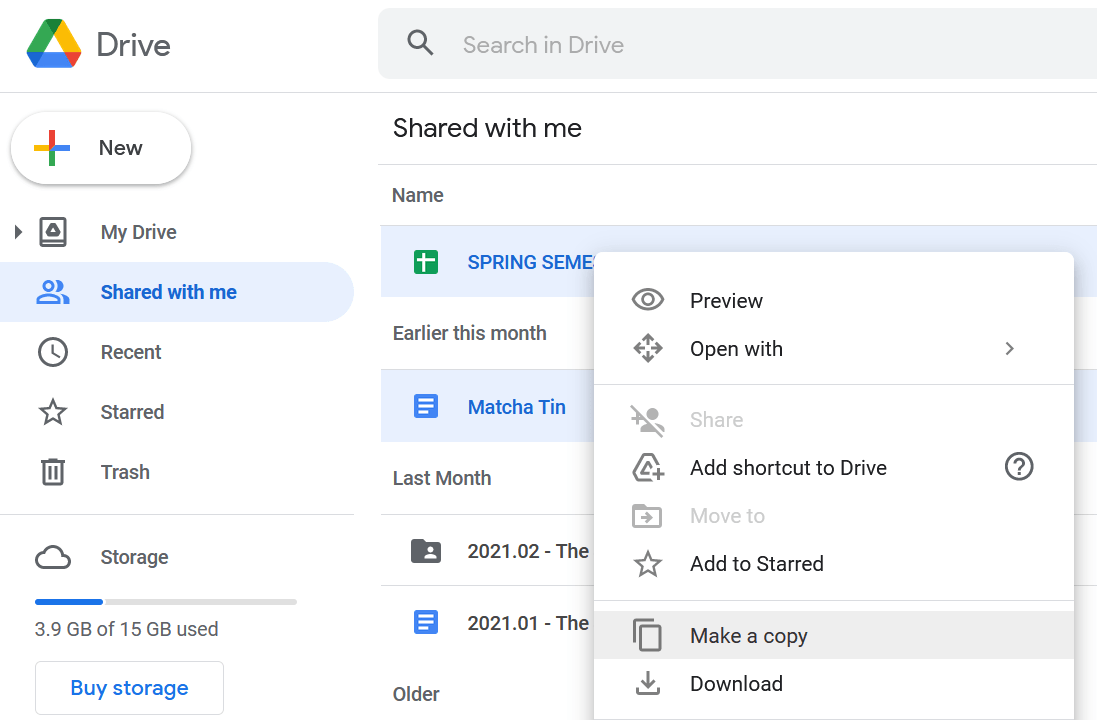Open the Storage label
1097x720 pixels.
(x=134, y=557)
